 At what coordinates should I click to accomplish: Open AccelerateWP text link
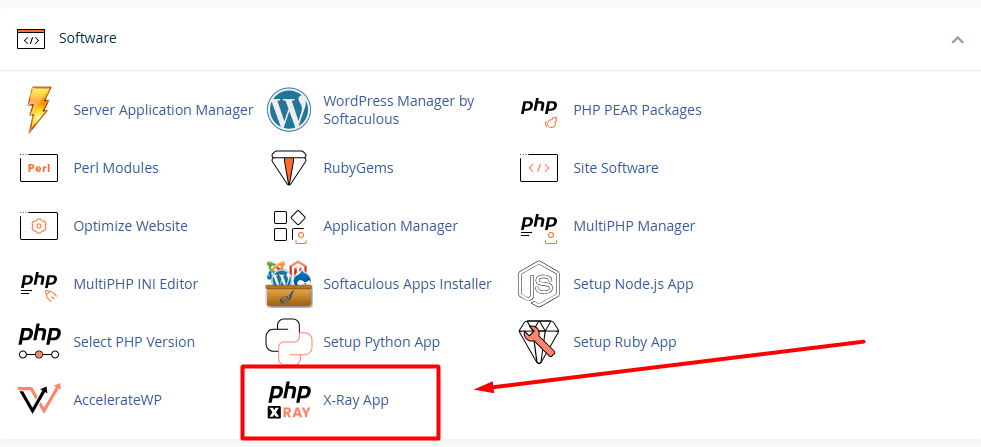click(x=118, y=400)
